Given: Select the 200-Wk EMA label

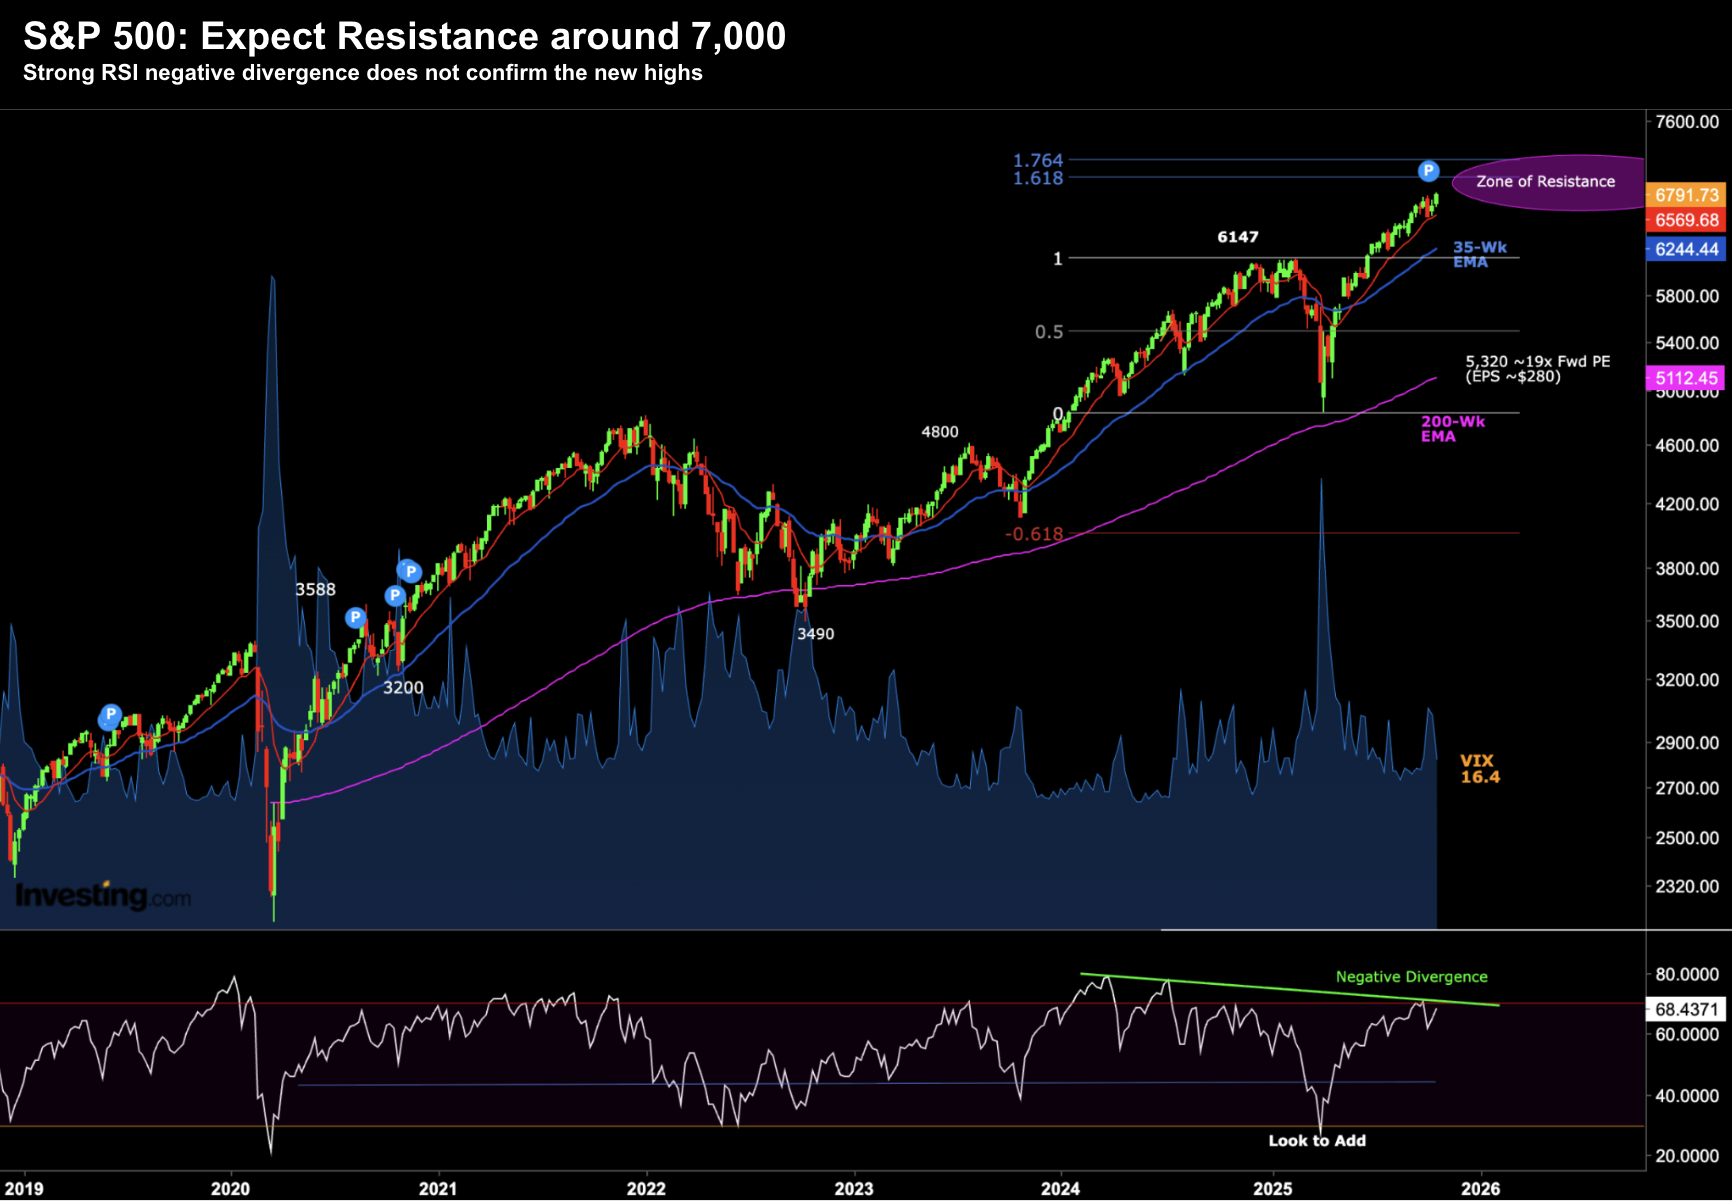Looking at the screenshot, I should (x=1452, y=429).
